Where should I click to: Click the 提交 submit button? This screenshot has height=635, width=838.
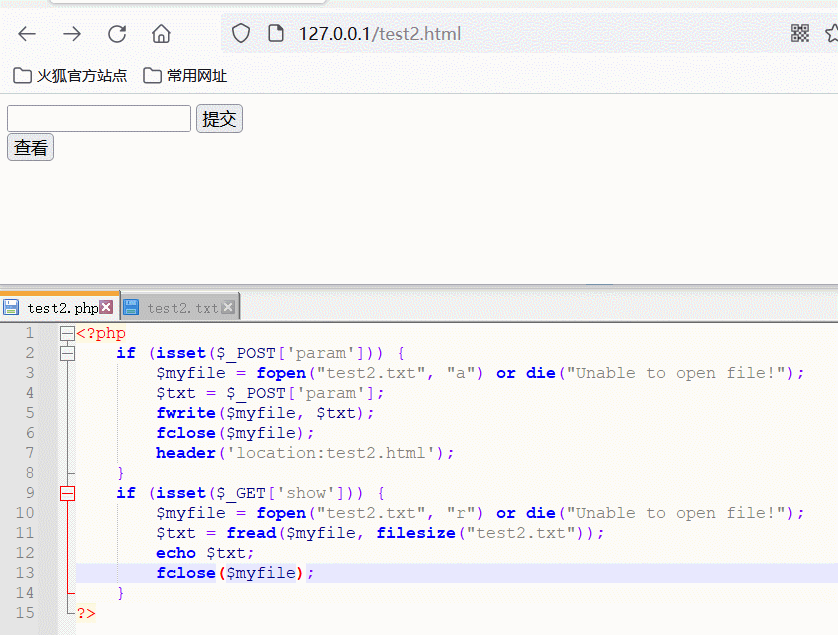click(219, 119)
